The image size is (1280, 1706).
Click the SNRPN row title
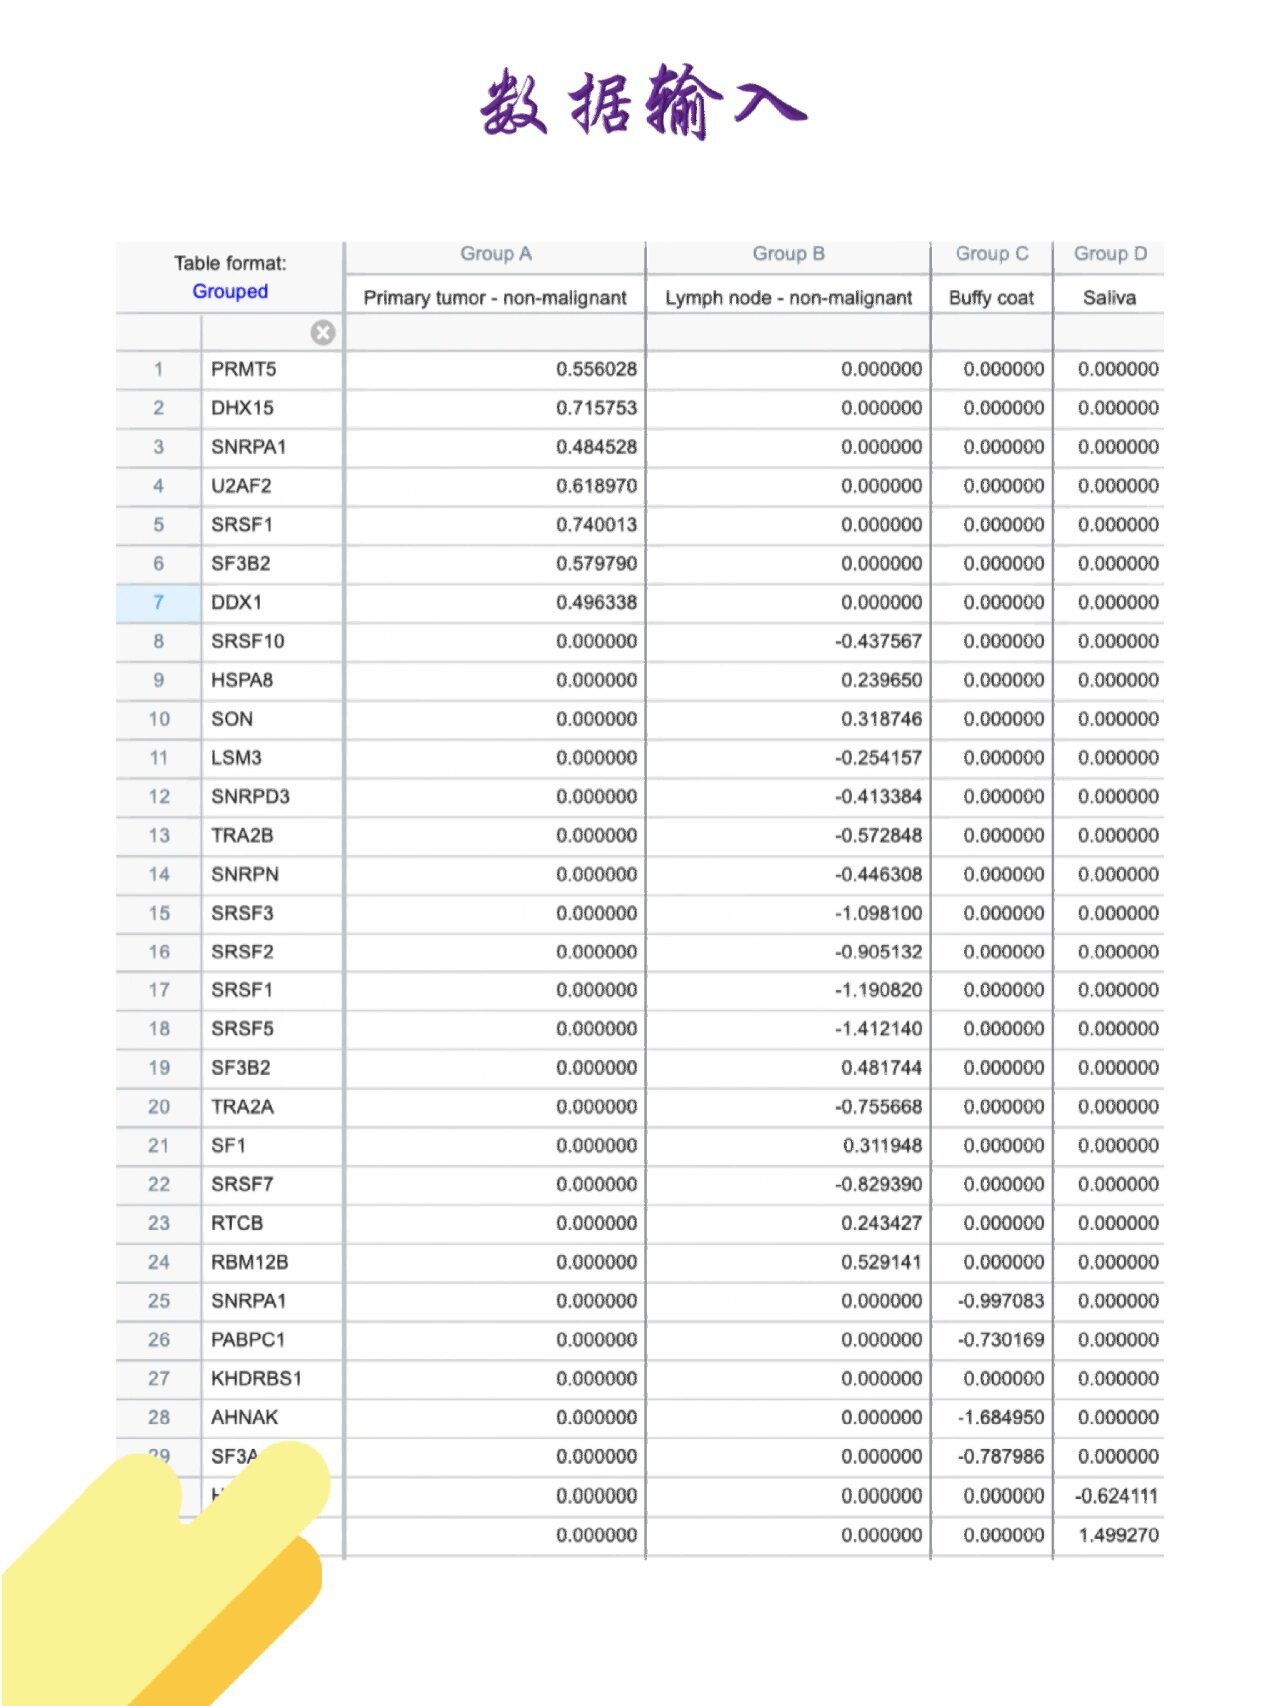tap(245, 874)
